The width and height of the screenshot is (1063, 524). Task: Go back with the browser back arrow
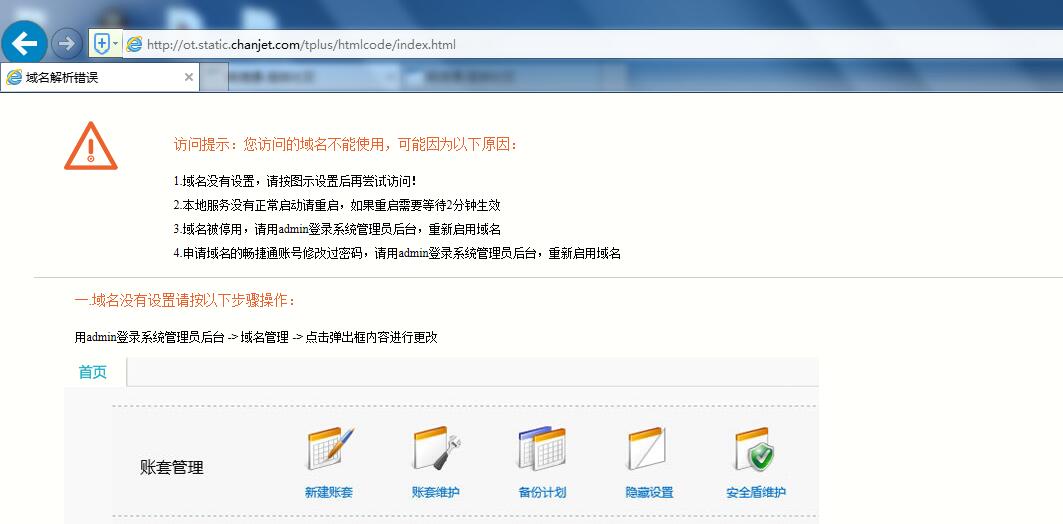click(24, 44)
